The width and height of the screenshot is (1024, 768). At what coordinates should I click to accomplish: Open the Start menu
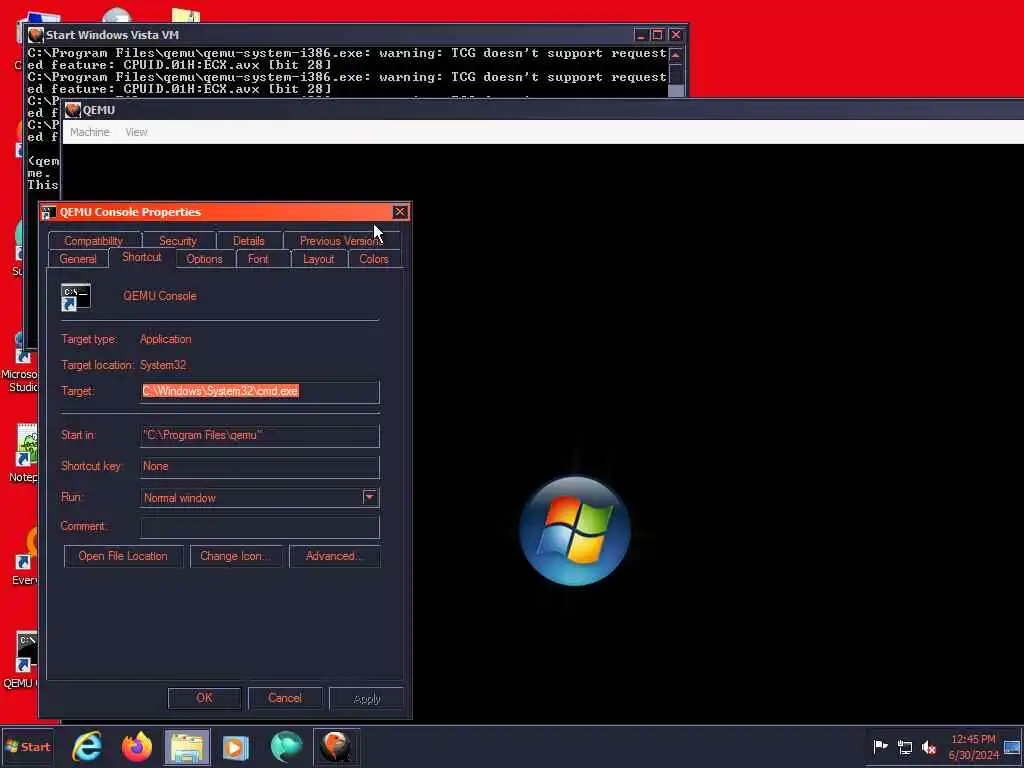pos(27,746)
